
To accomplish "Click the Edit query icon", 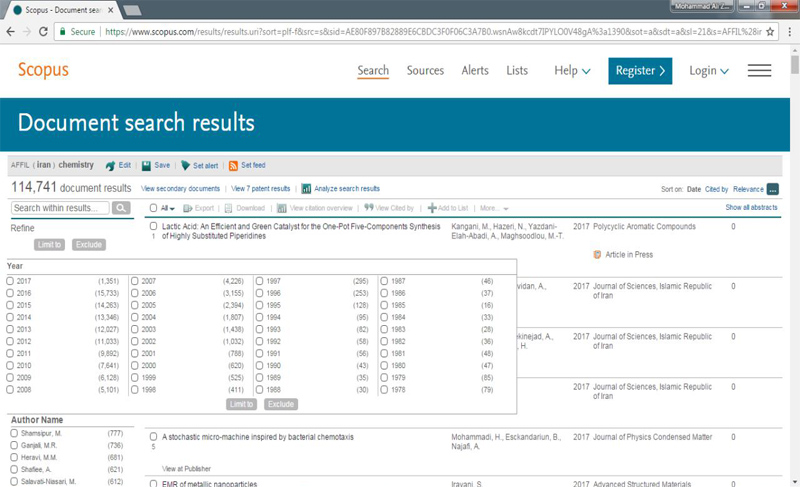I will coord(110,166).
